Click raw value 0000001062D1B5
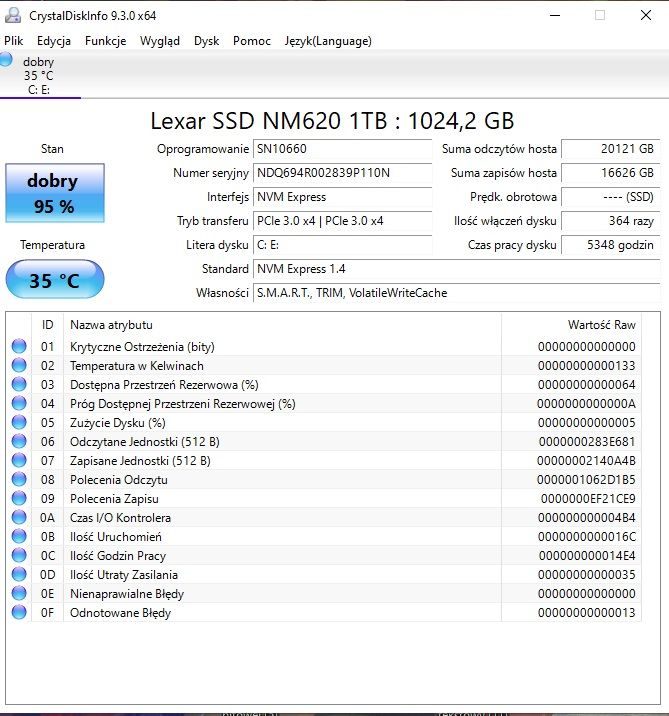 tap(586, 480)
